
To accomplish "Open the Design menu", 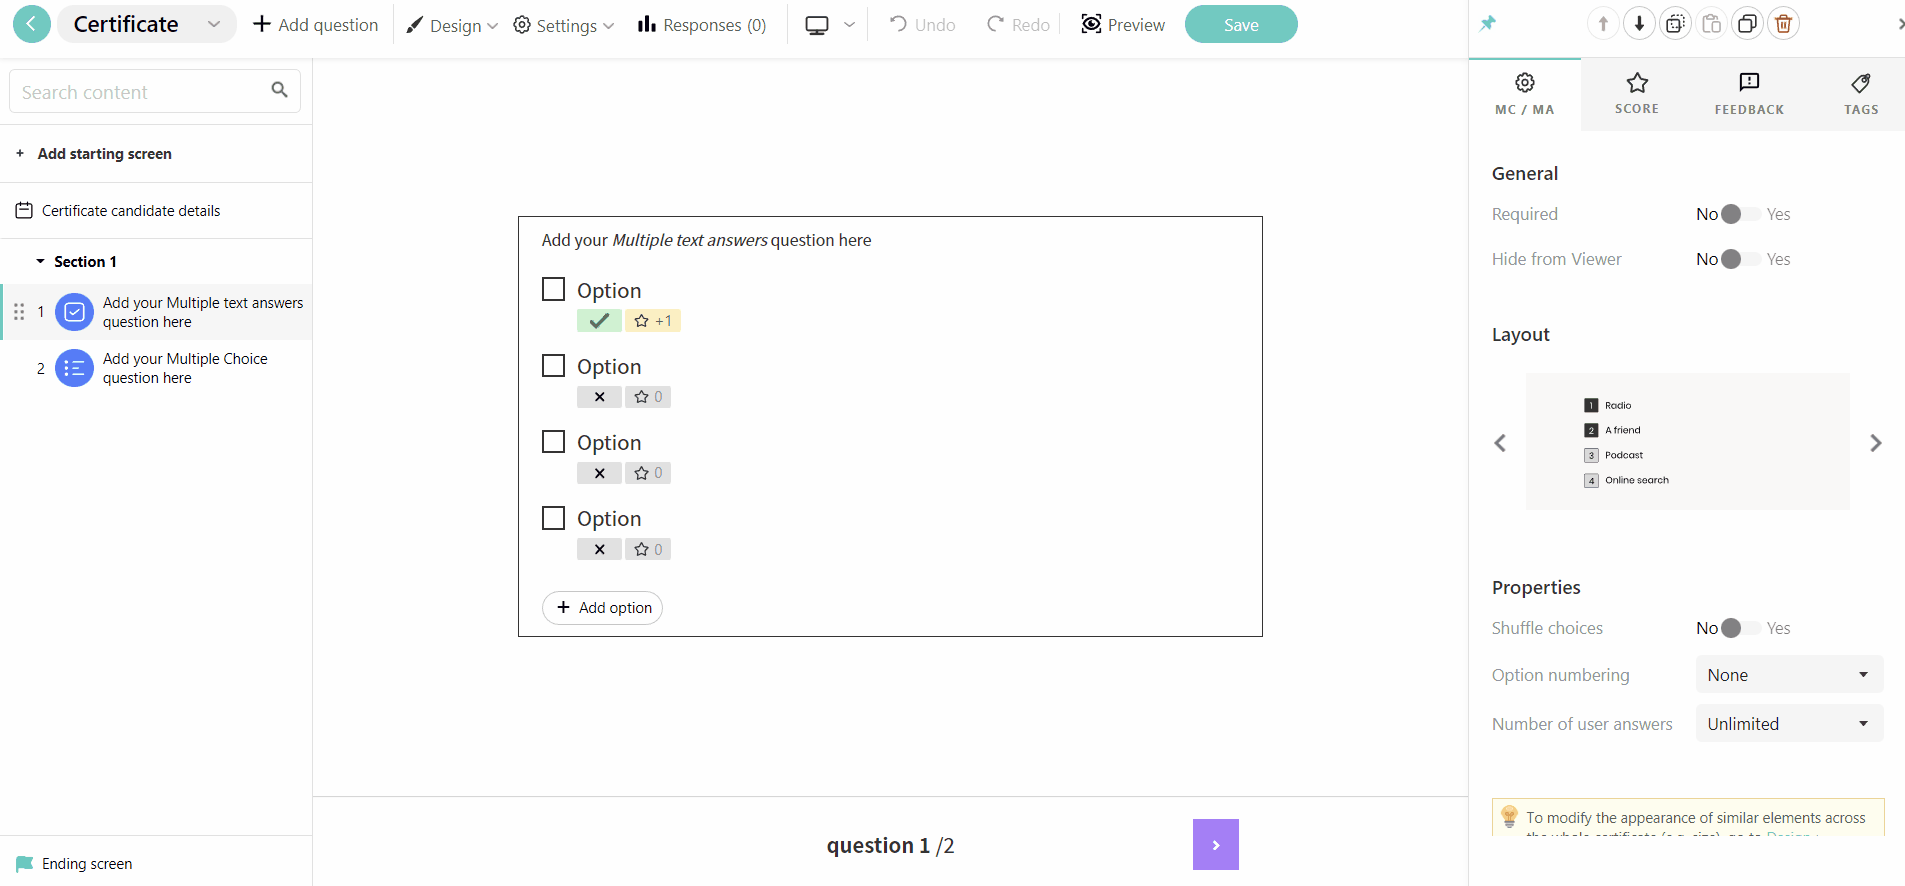I will 451,24.
